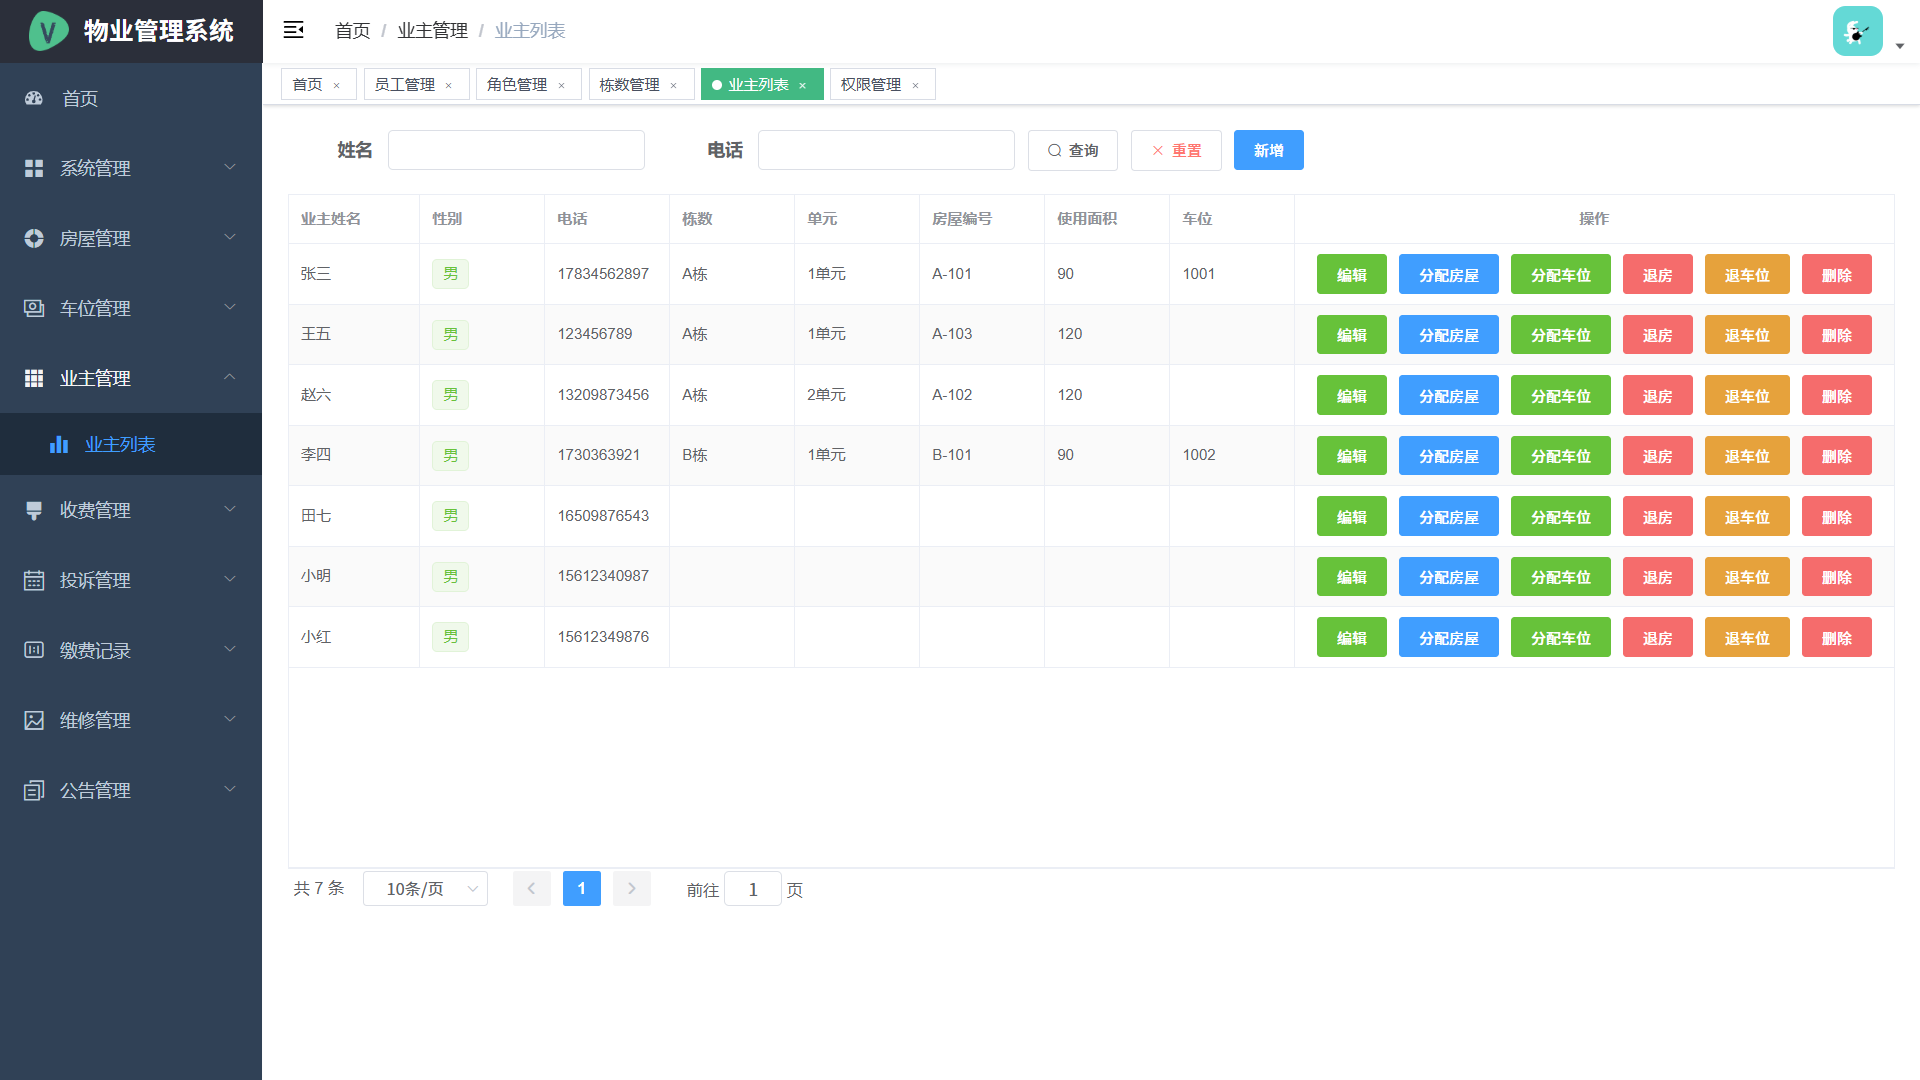Image resolution: width=1920 pixels, height=1080 pixels.
Task: Click the 房屋管理 sidebar icon
Action: [x=34, y=238]
